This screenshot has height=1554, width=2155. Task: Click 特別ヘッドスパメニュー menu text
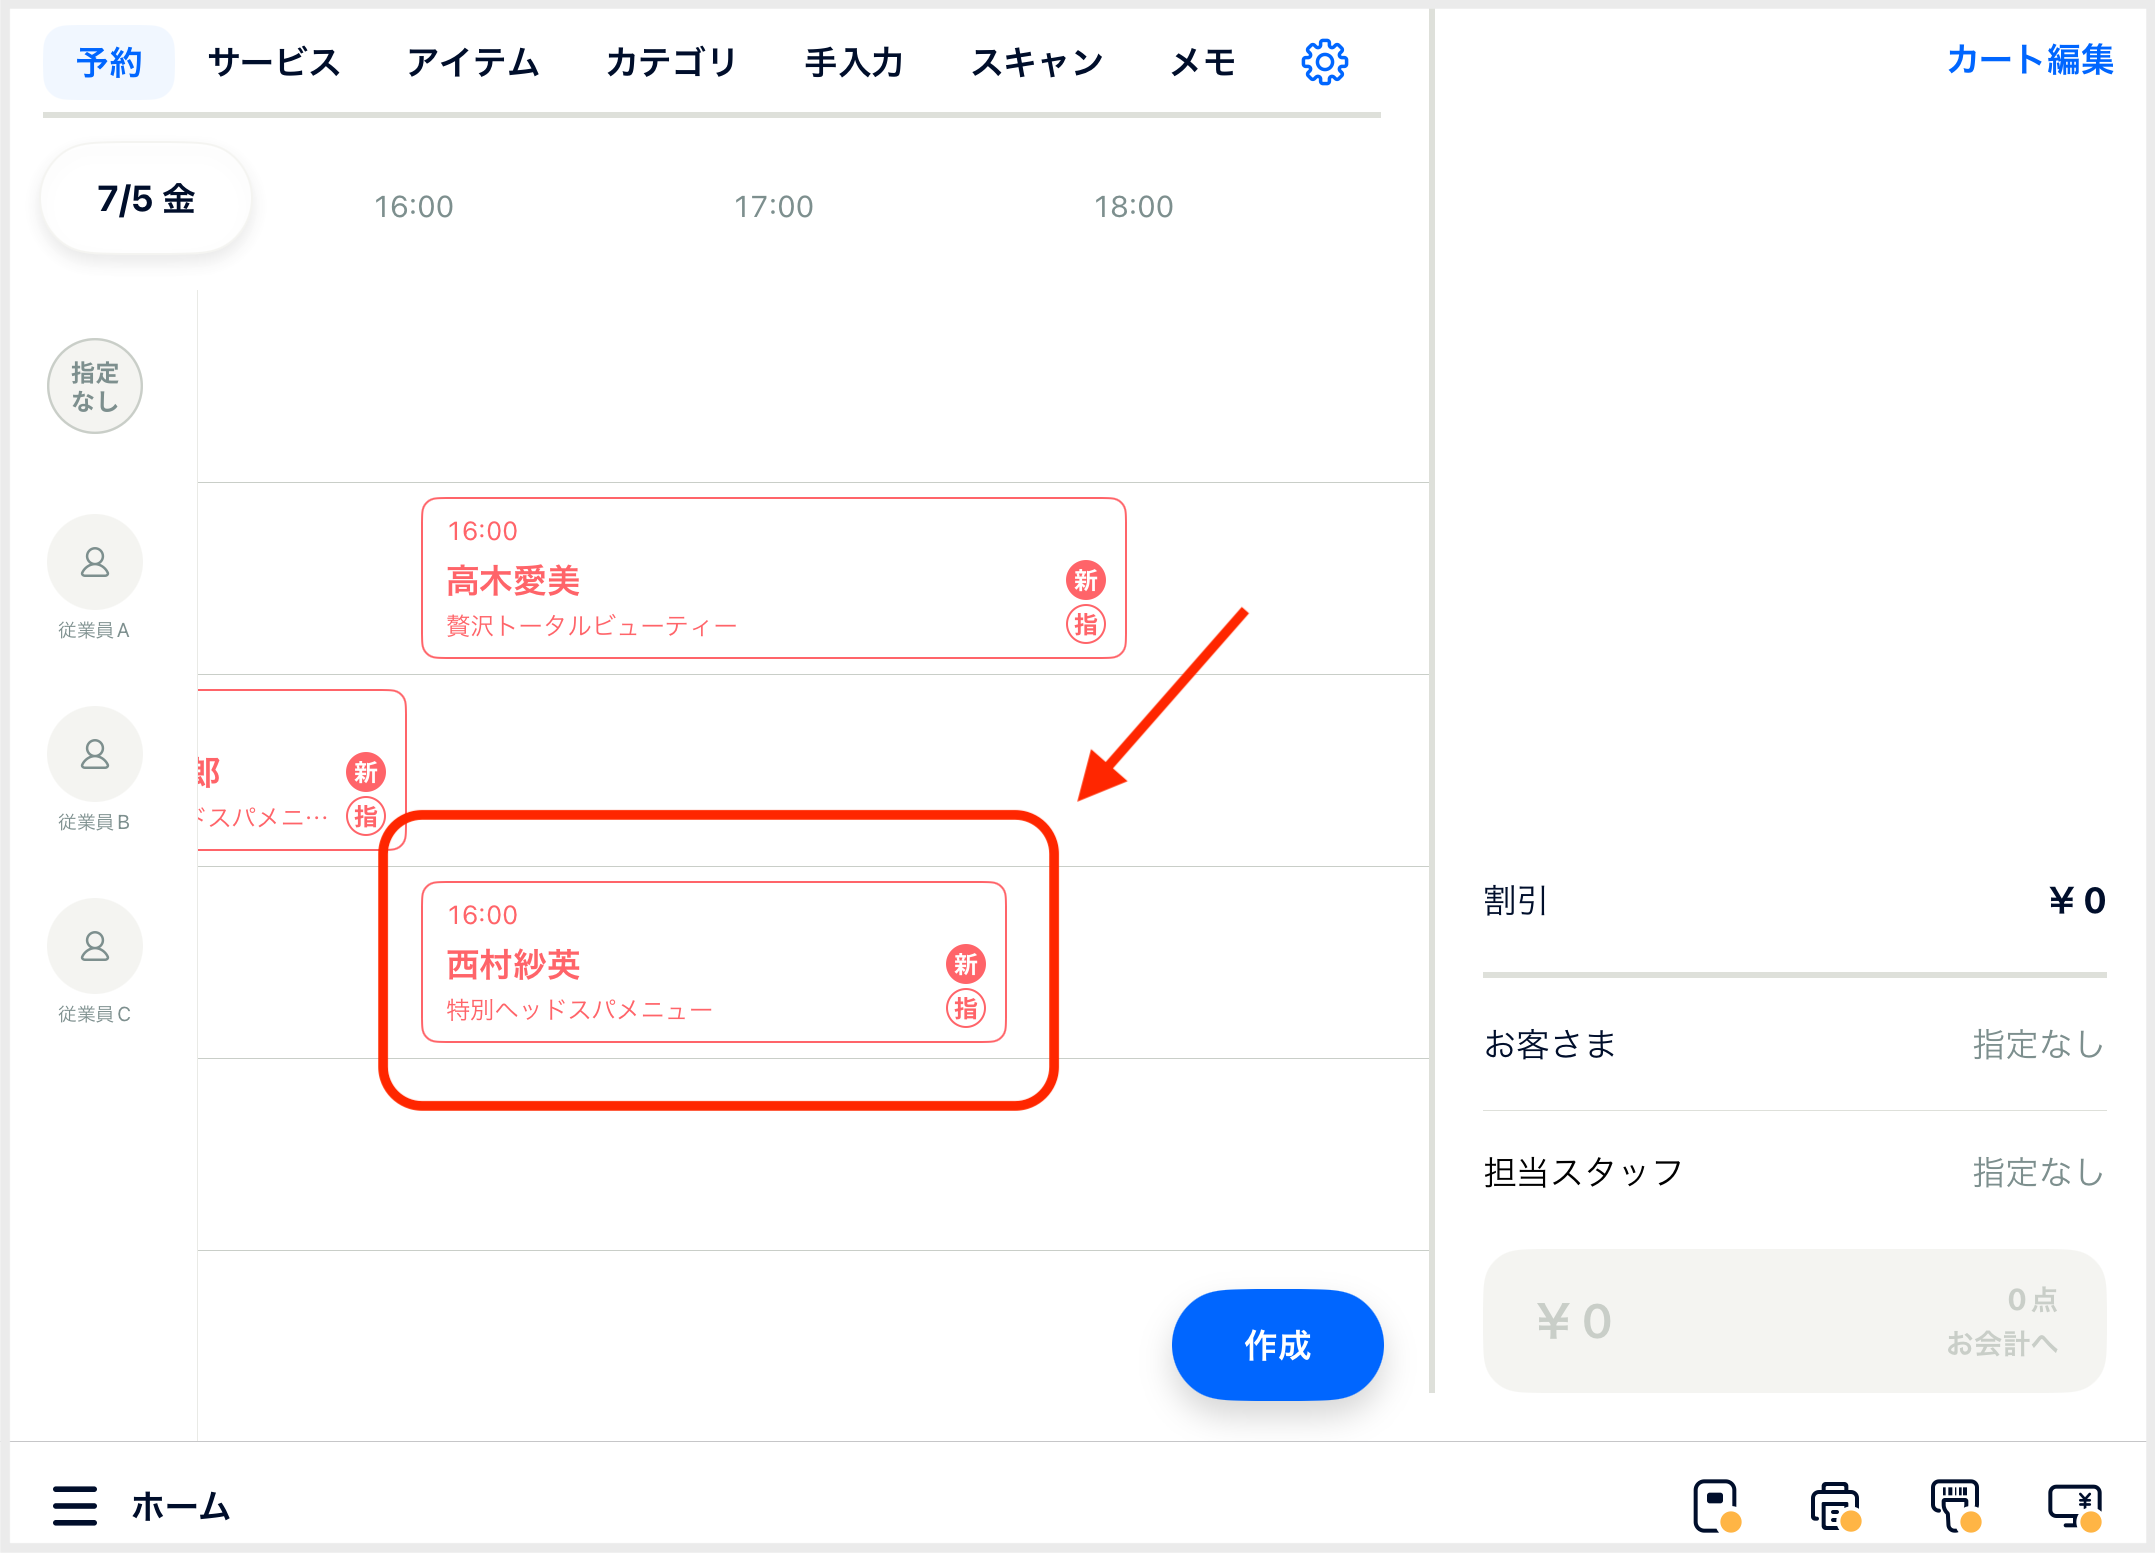(x=579, y=1010)
